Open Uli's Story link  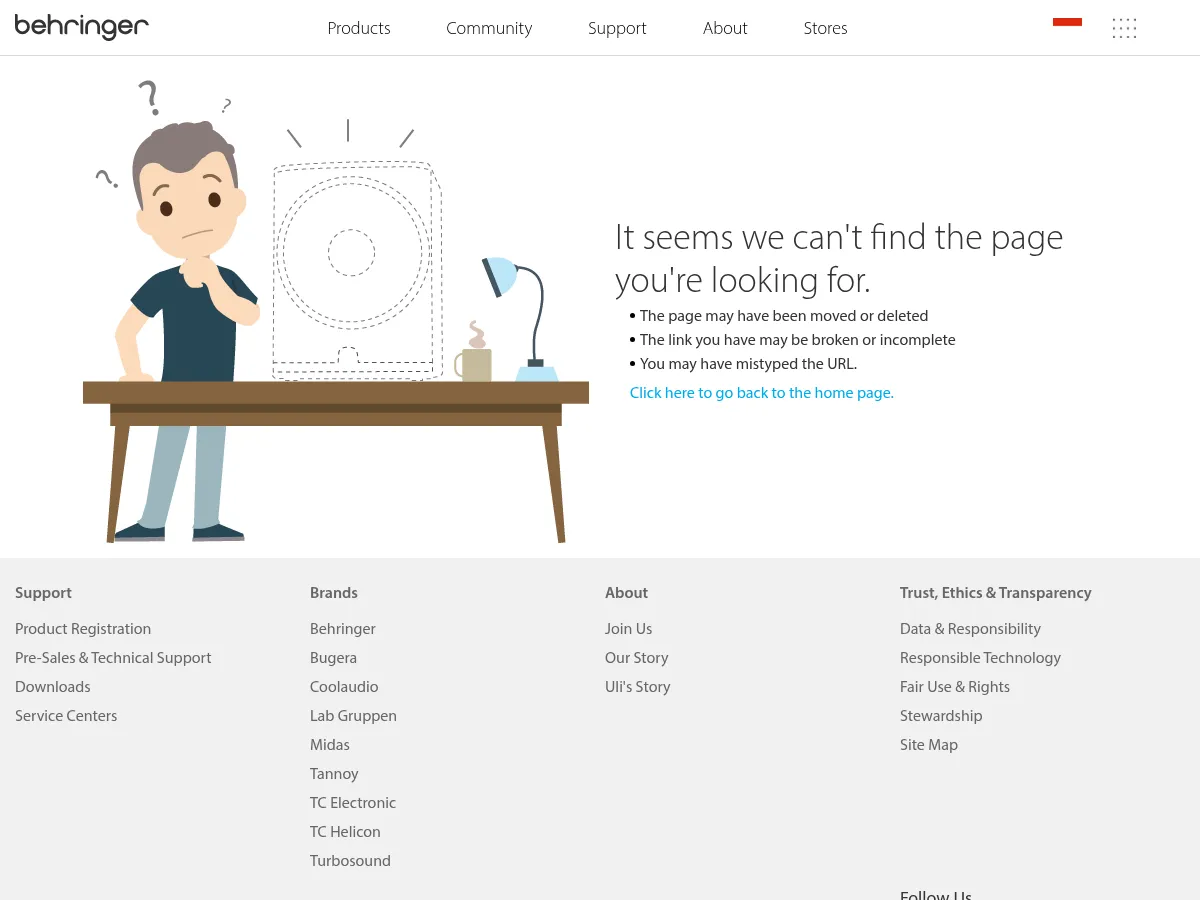pyautogui.click(x=637, y=687)
